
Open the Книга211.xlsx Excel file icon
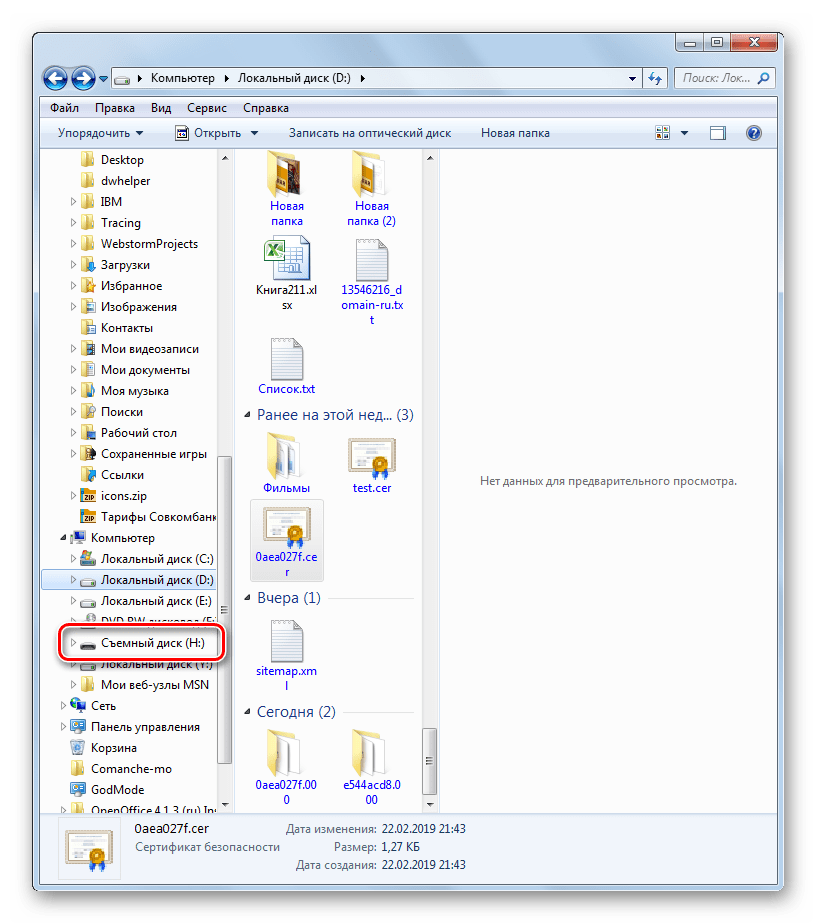pos(286,260)
